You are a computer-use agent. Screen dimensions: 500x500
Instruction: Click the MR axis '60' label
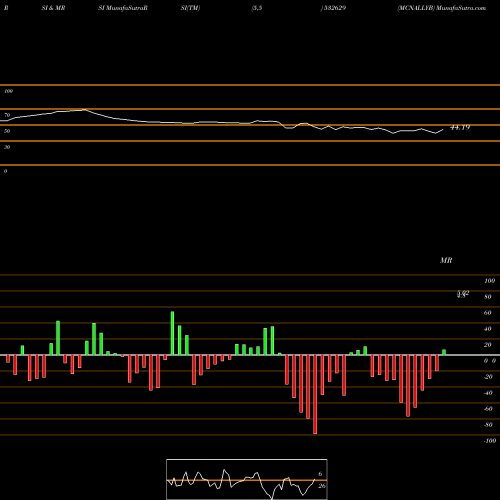pos(488,313)
